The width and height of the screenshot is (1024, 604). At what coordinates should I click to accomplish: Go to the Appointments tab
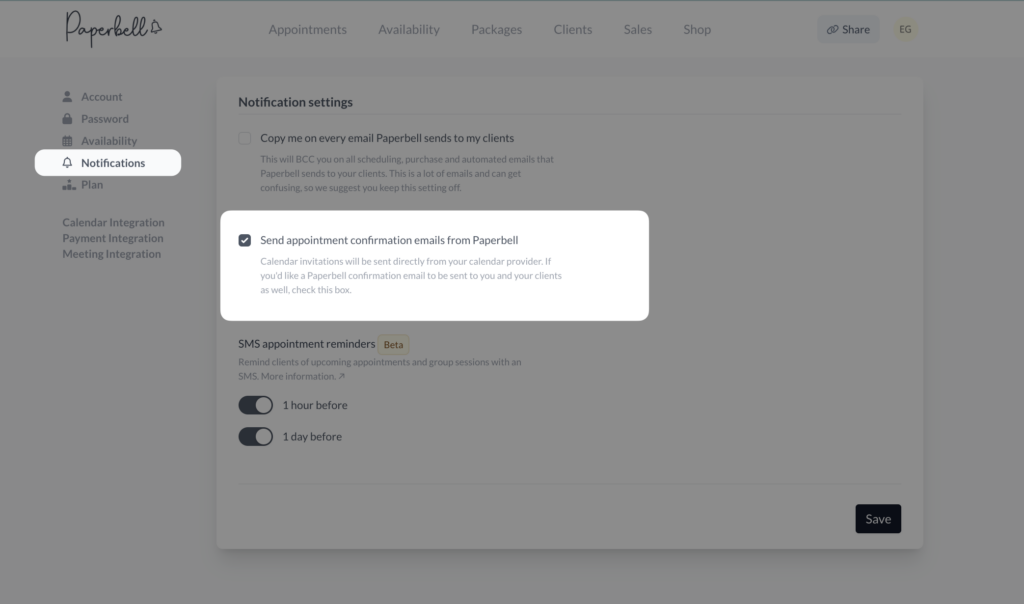click(307, 30)
